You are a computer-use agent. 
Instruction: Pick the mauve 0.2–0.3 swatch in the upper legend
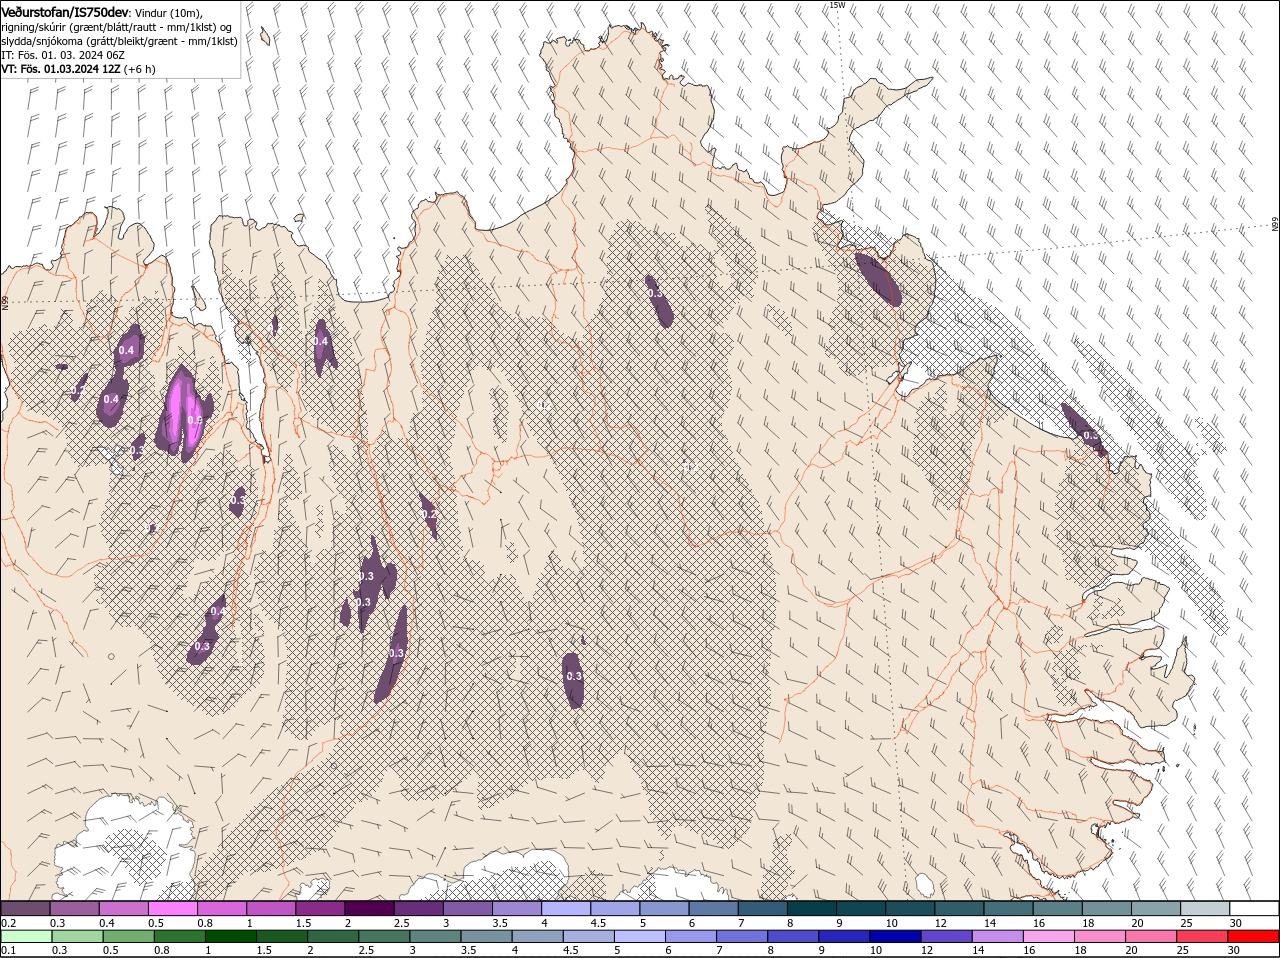point(25,908)
